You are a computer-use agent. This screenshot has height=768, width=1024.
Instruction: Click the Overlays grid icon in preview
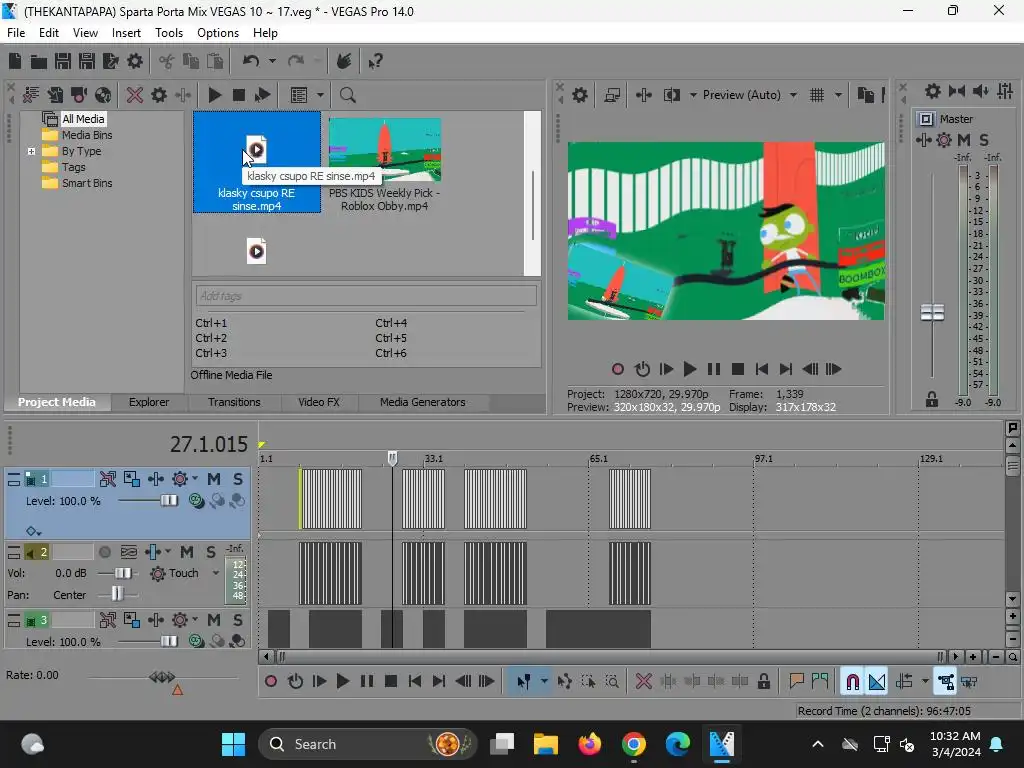pyautogui.click(x=817, y=95)
